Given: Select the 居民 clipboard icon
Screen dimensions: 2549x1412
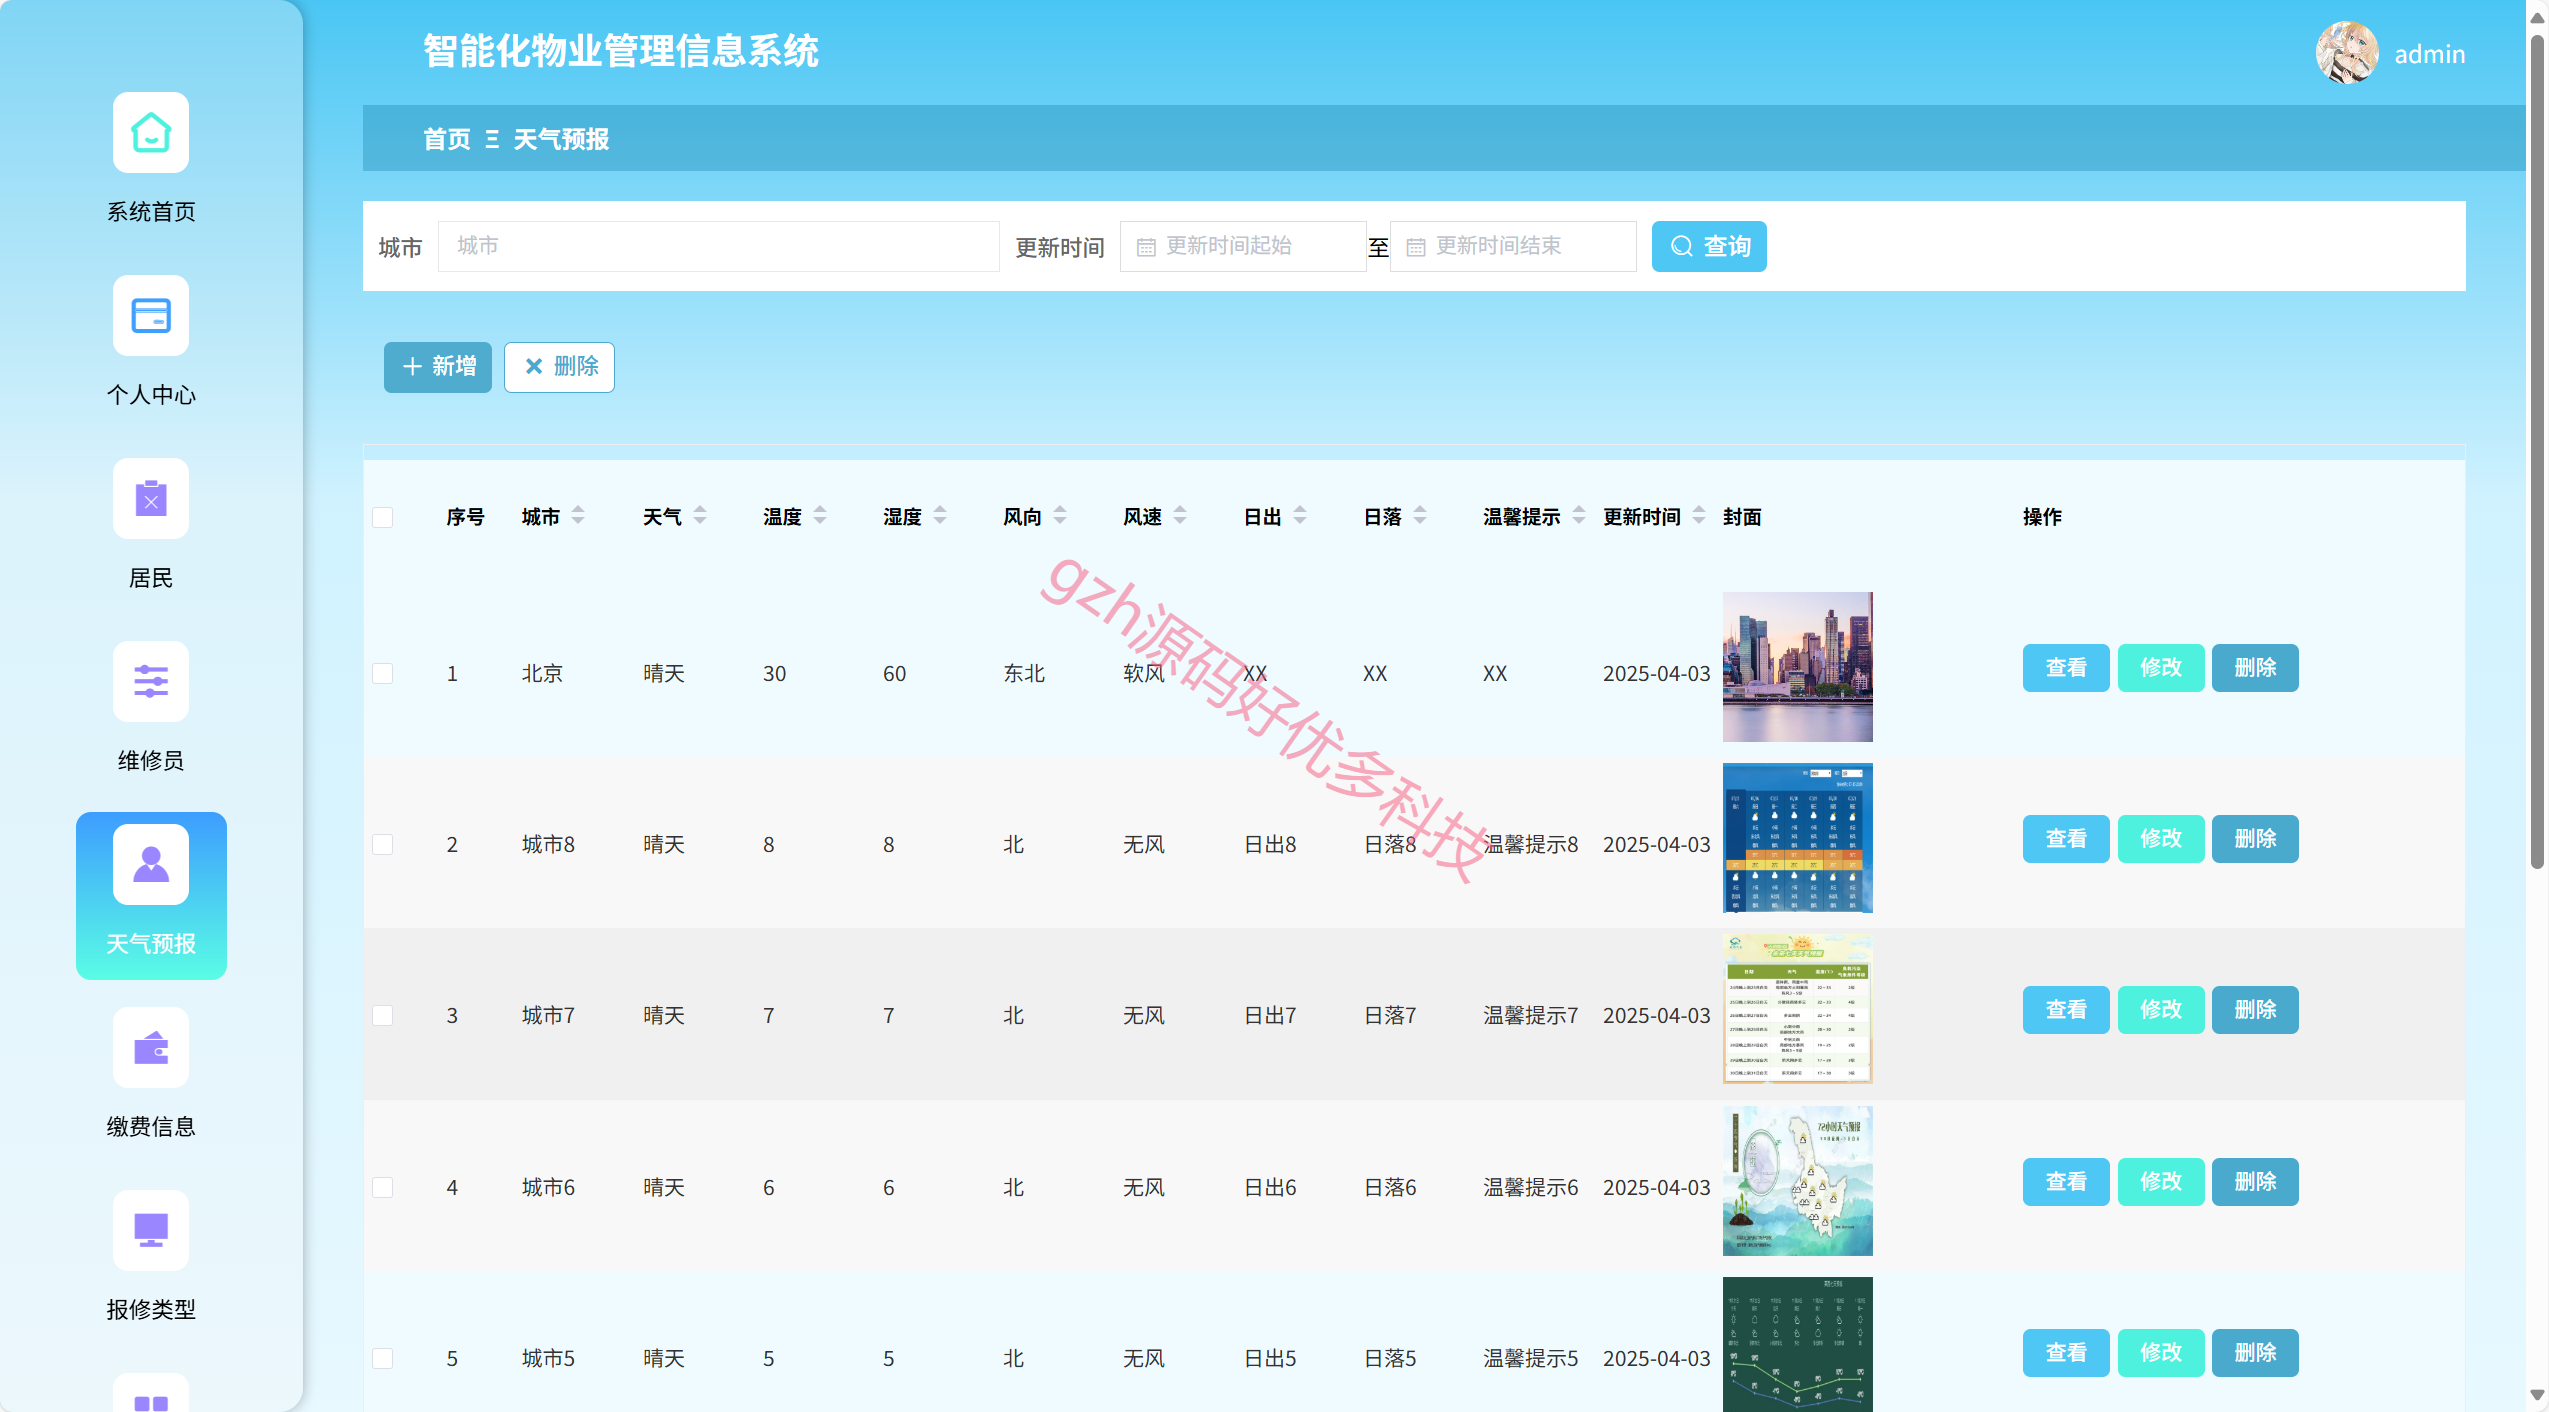Looking at the screenshot, I should [x=151, y=499].
